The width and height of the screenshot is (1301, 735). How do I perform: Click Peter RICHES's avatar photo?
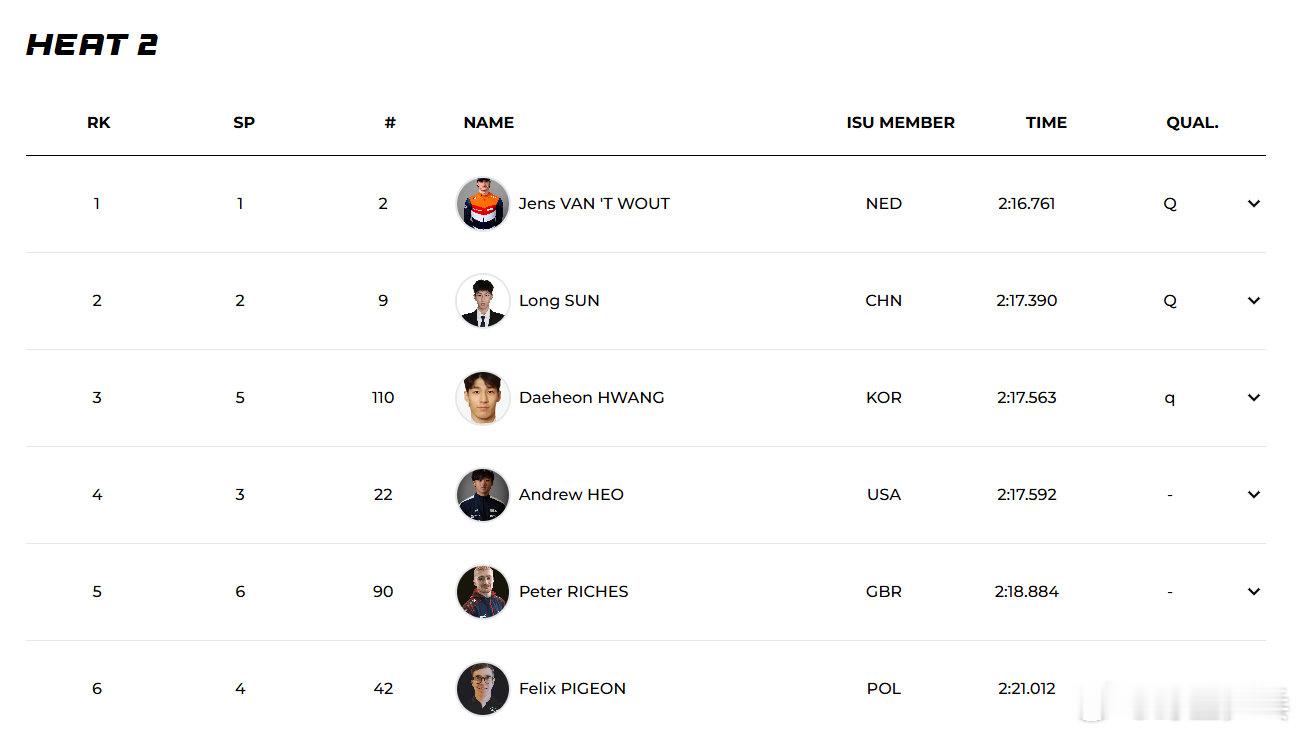pos(483,592)
